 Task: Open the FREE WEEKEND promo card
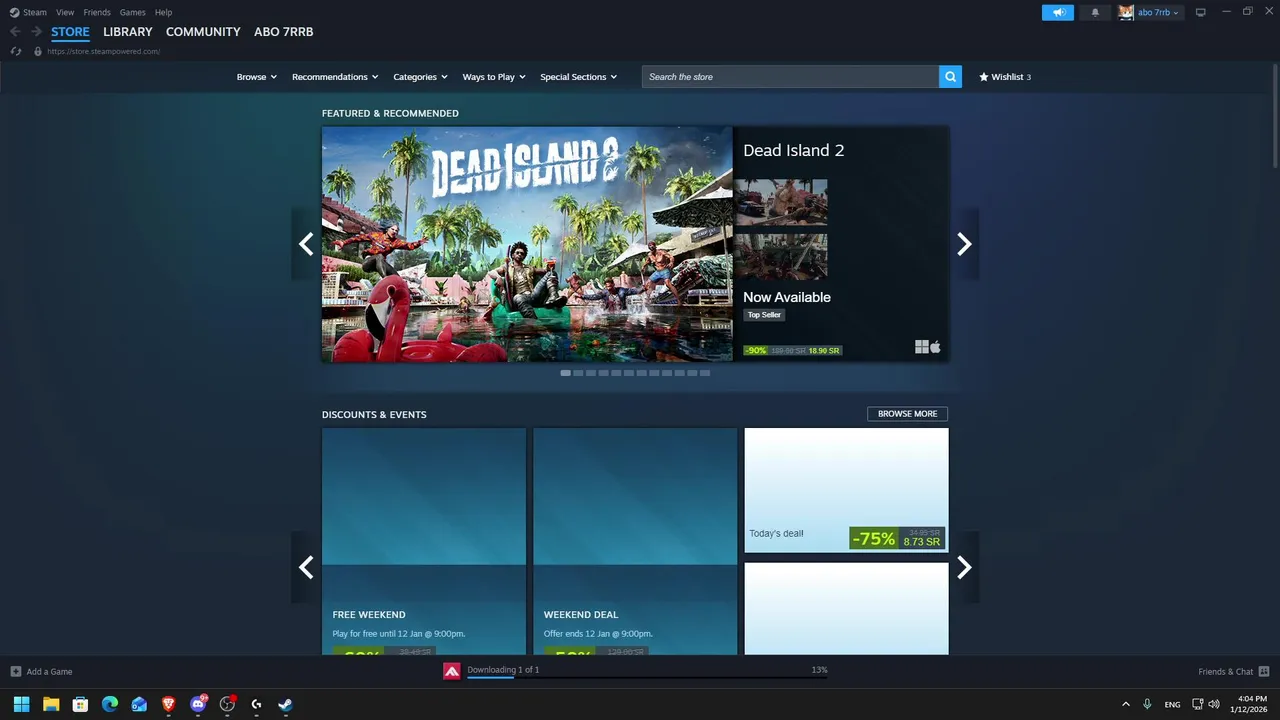click(x=424, y=542)
